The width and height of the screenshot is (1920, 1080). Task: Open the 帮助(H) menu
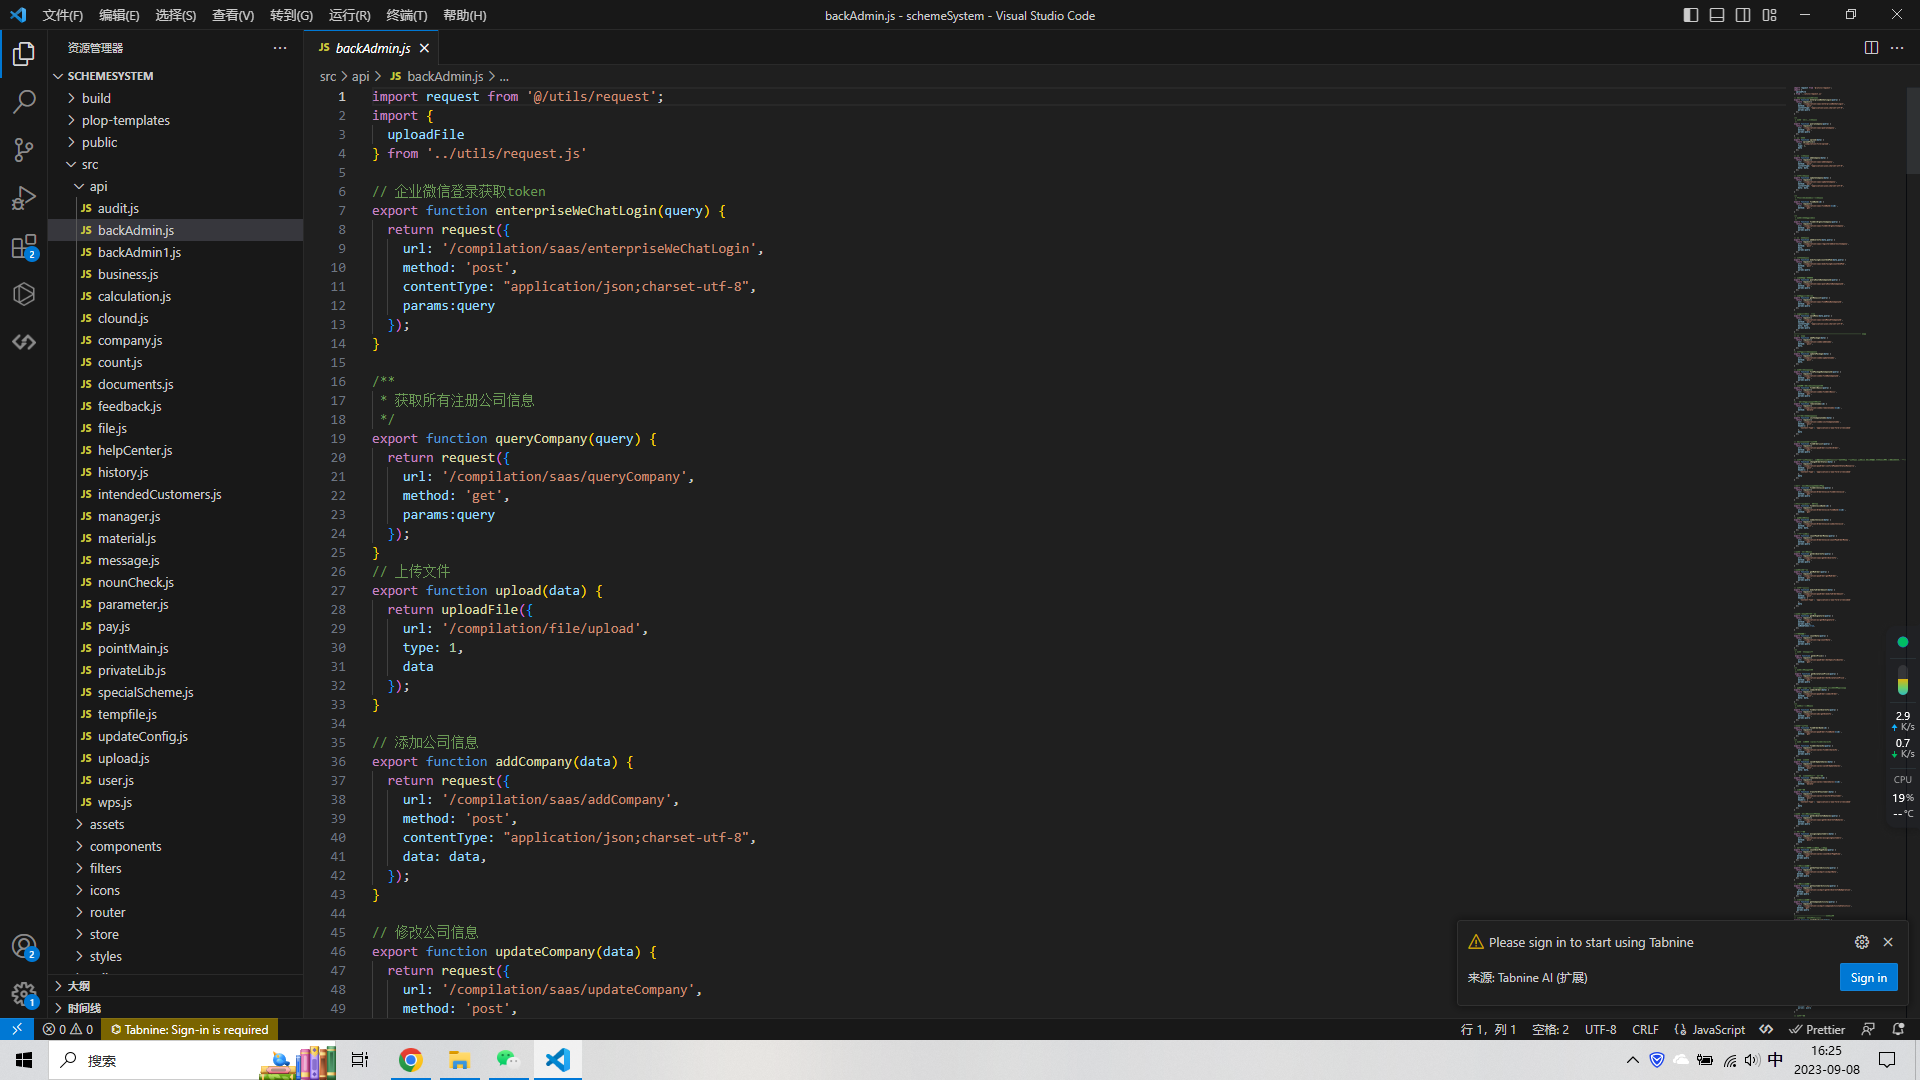pyautogui.click(x=464, y=15)
